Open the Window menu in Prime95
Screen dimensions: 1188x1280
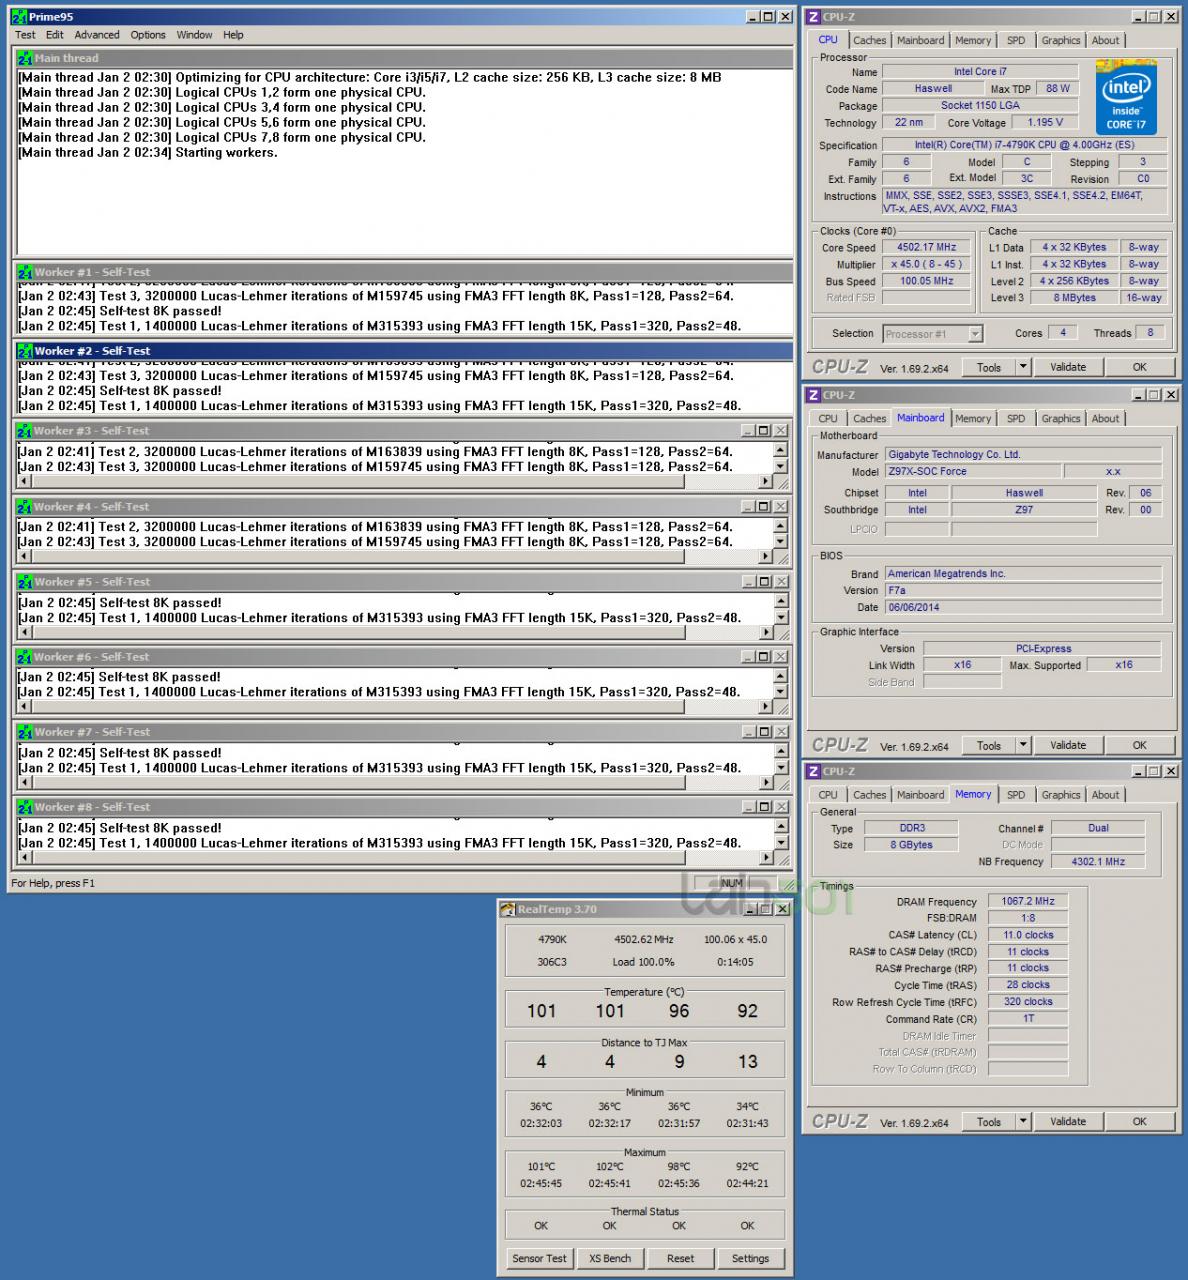[x=194, y=35]
